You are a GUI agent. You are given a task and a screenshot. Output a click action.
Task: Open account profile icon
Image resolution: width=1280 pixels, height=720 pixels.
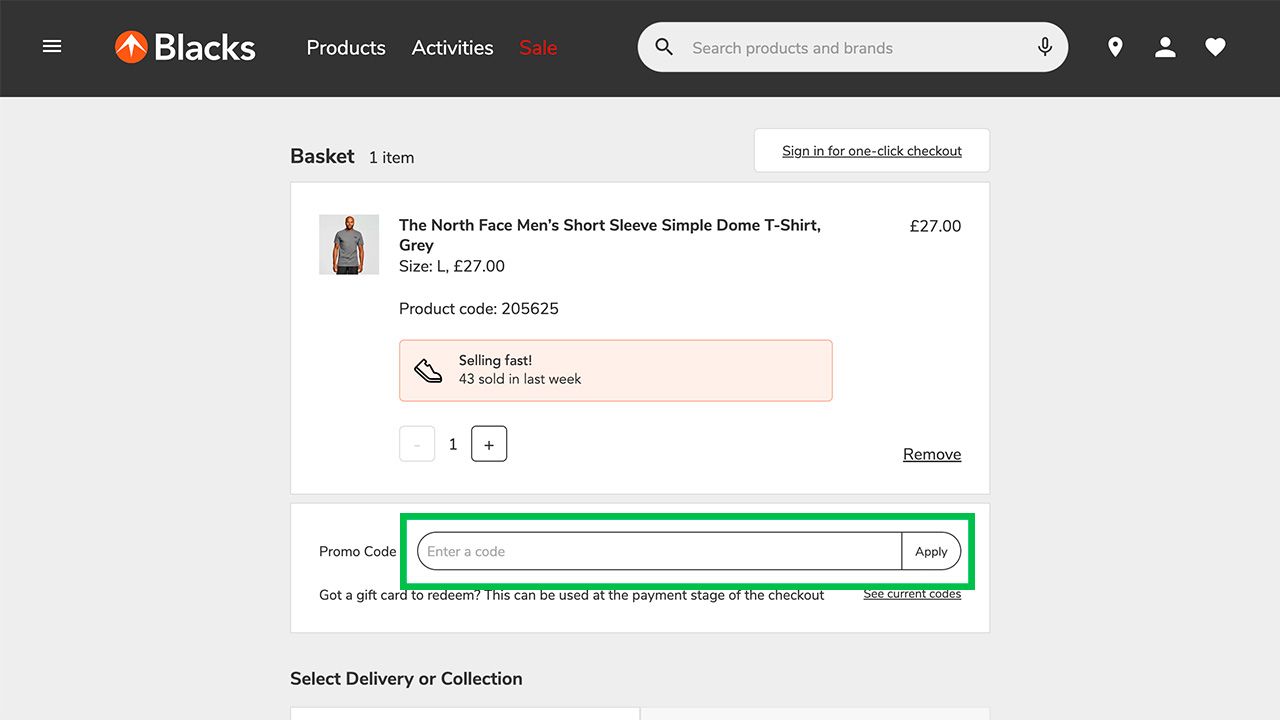pos(1165,47)
